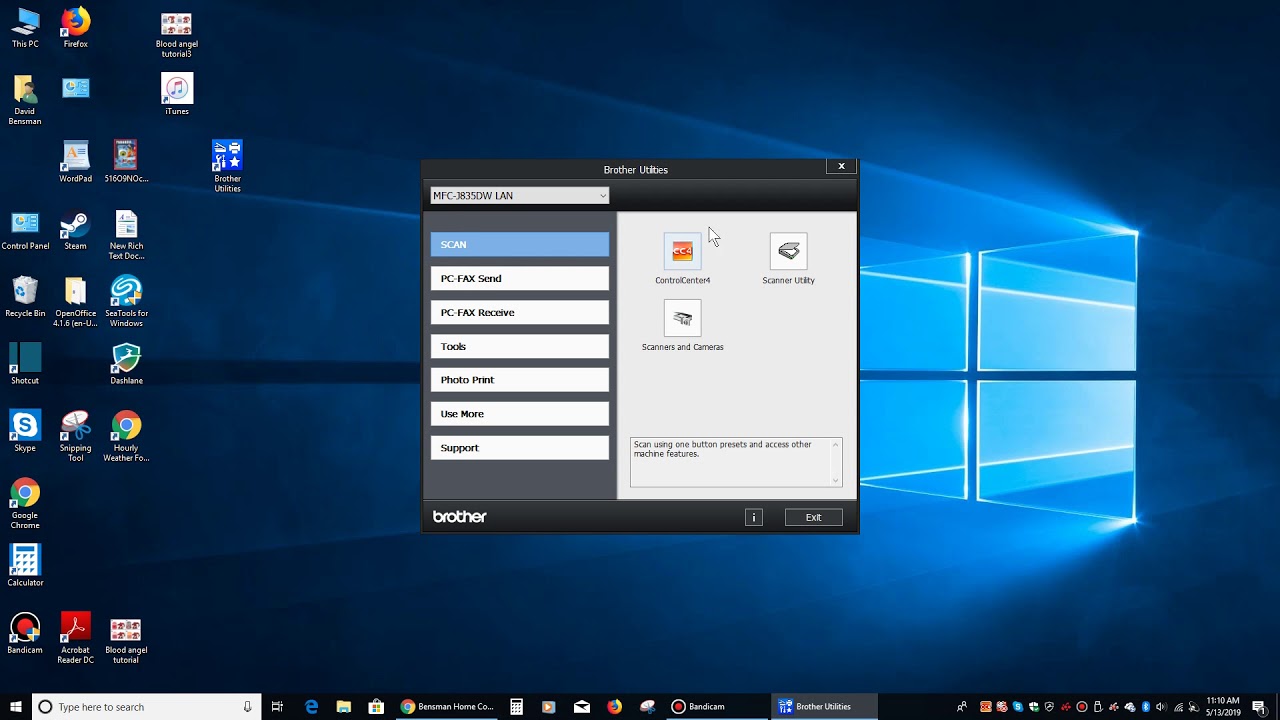
Task: Open the Use More category
Action: coord(519,414)
